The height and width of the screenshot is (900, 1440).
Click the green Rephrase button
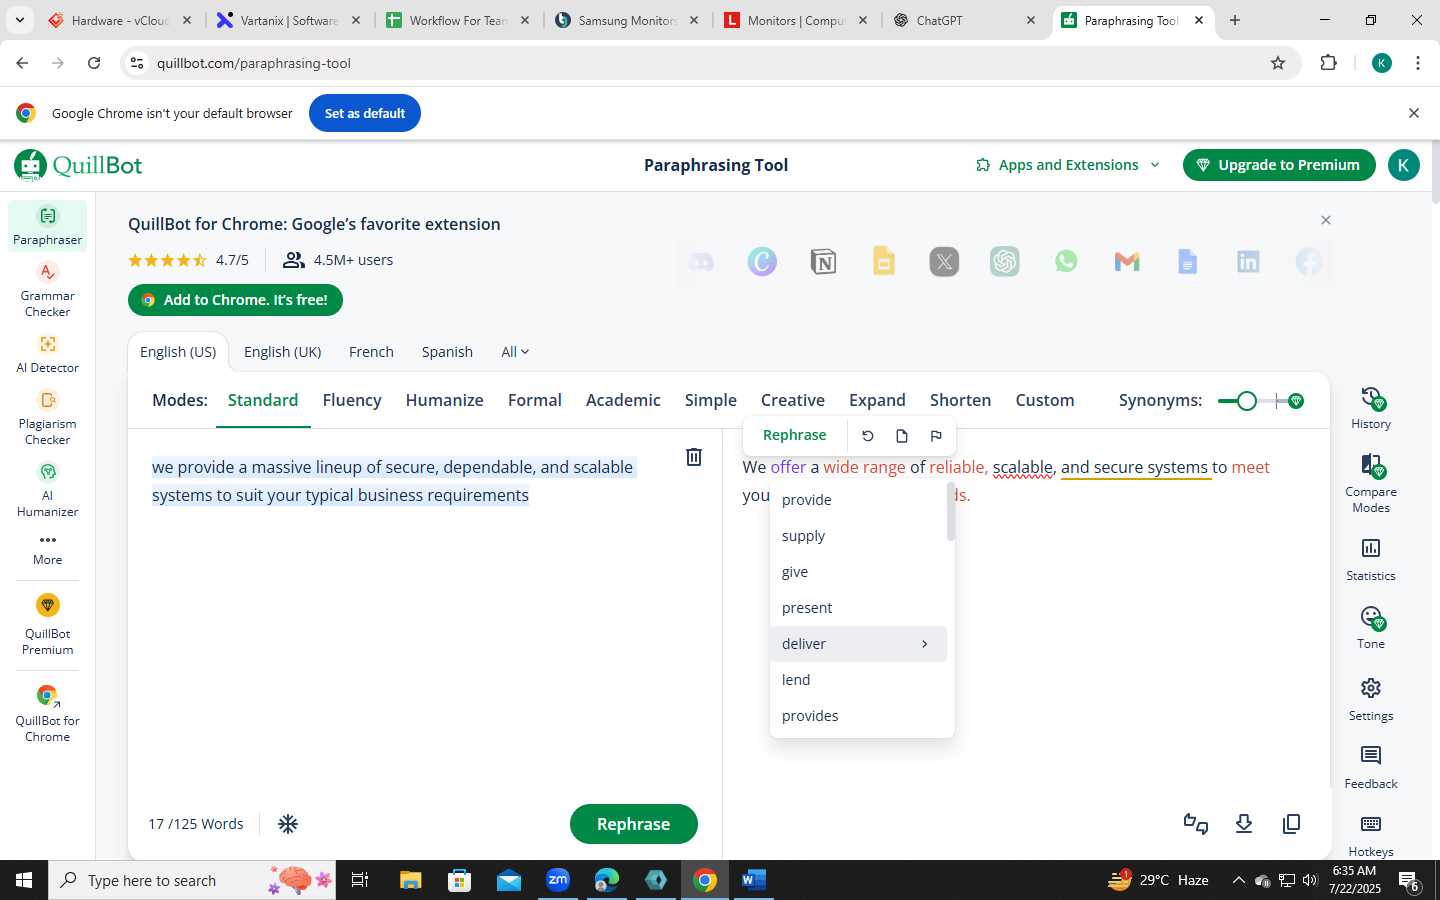click(633, 824)
